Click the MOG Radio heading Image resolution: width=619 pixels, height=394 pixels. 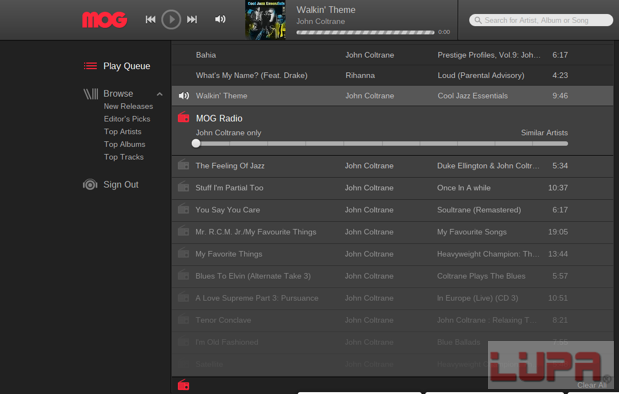pyautogui.click(x=219, y=118)
